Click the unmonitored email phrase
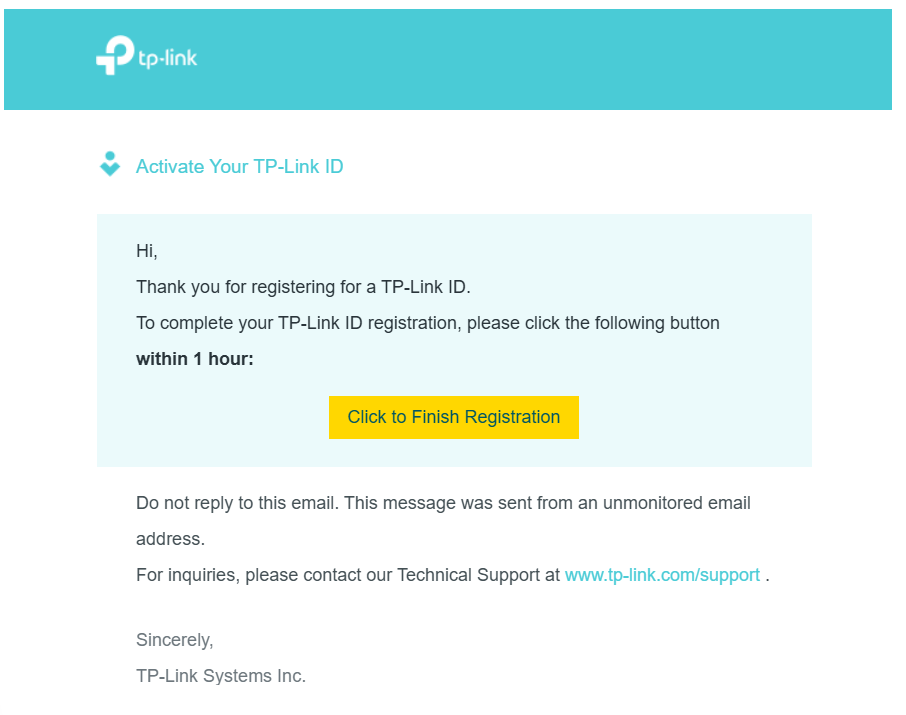This screenshot has height=715, width=906. tap(677, 503)
